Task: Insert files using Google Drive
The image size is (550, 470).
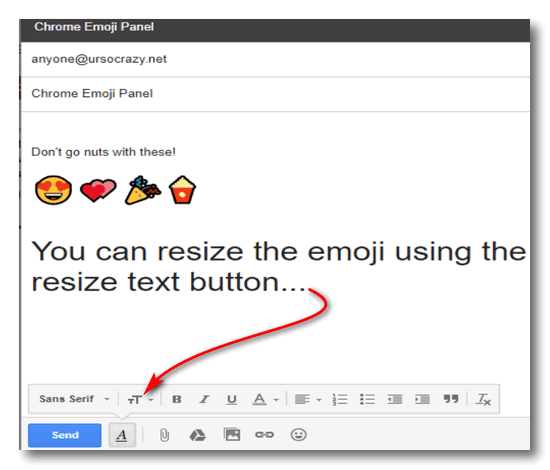Action: (197, 435)
